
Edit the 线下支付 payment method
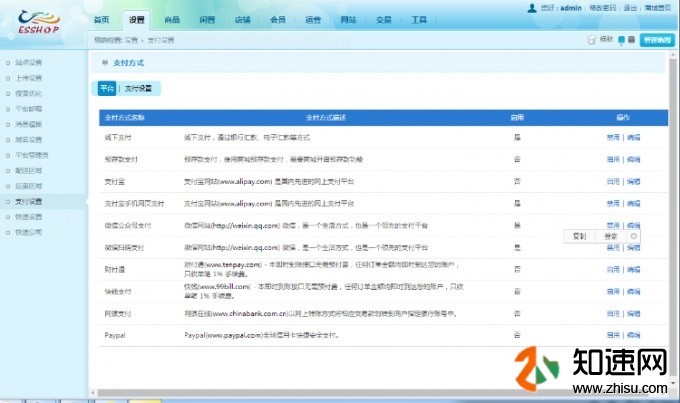coord(634,137)
